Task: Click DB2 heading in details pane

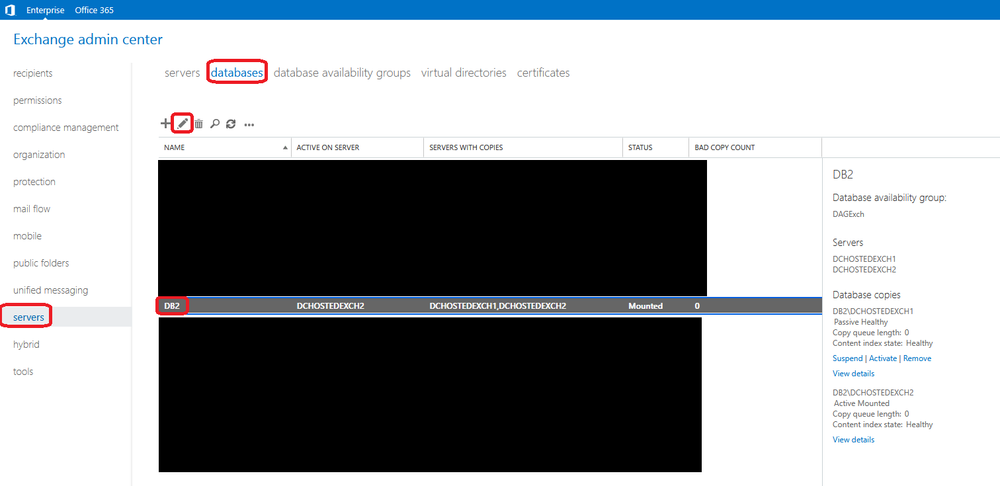Action: (843, 175)
